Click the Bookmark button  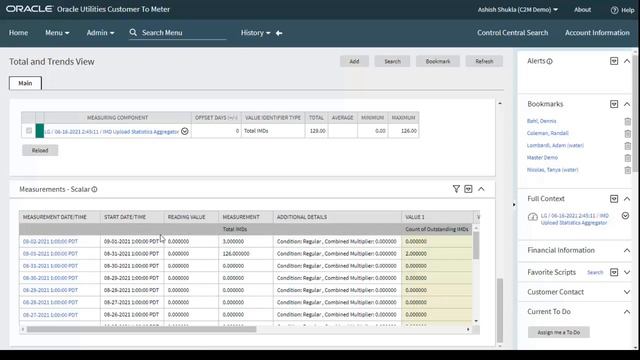point(438,61)
